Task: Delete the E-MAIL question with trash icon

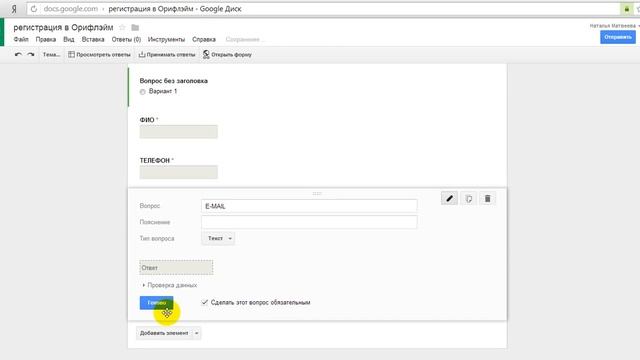Action: [x=487, y=198]
